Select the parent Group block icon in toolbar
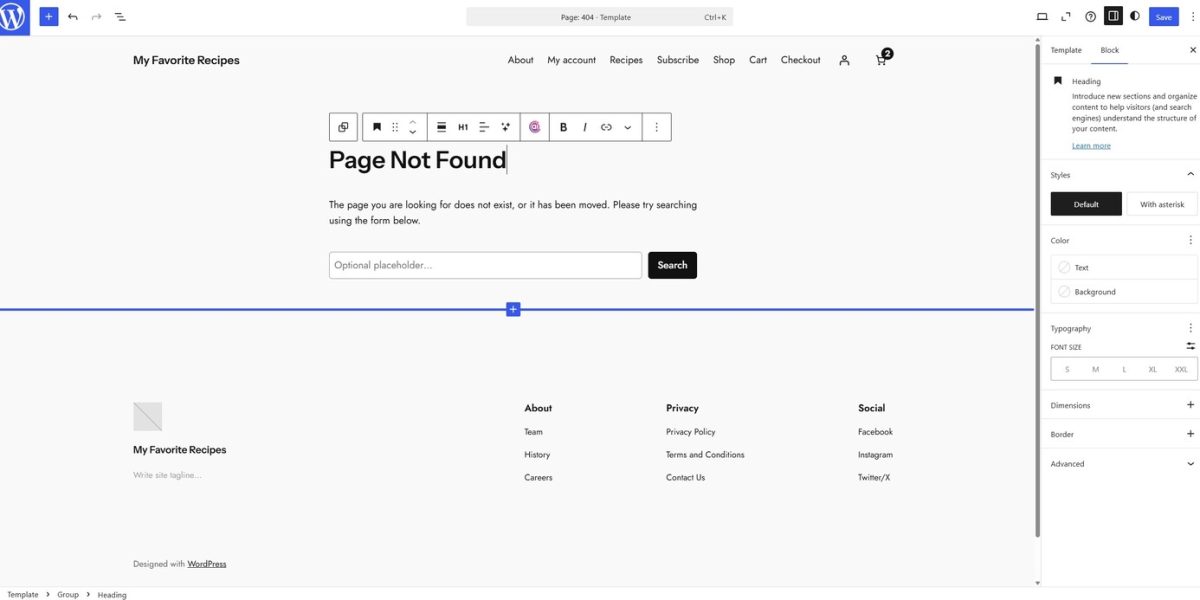 (343, 126)
